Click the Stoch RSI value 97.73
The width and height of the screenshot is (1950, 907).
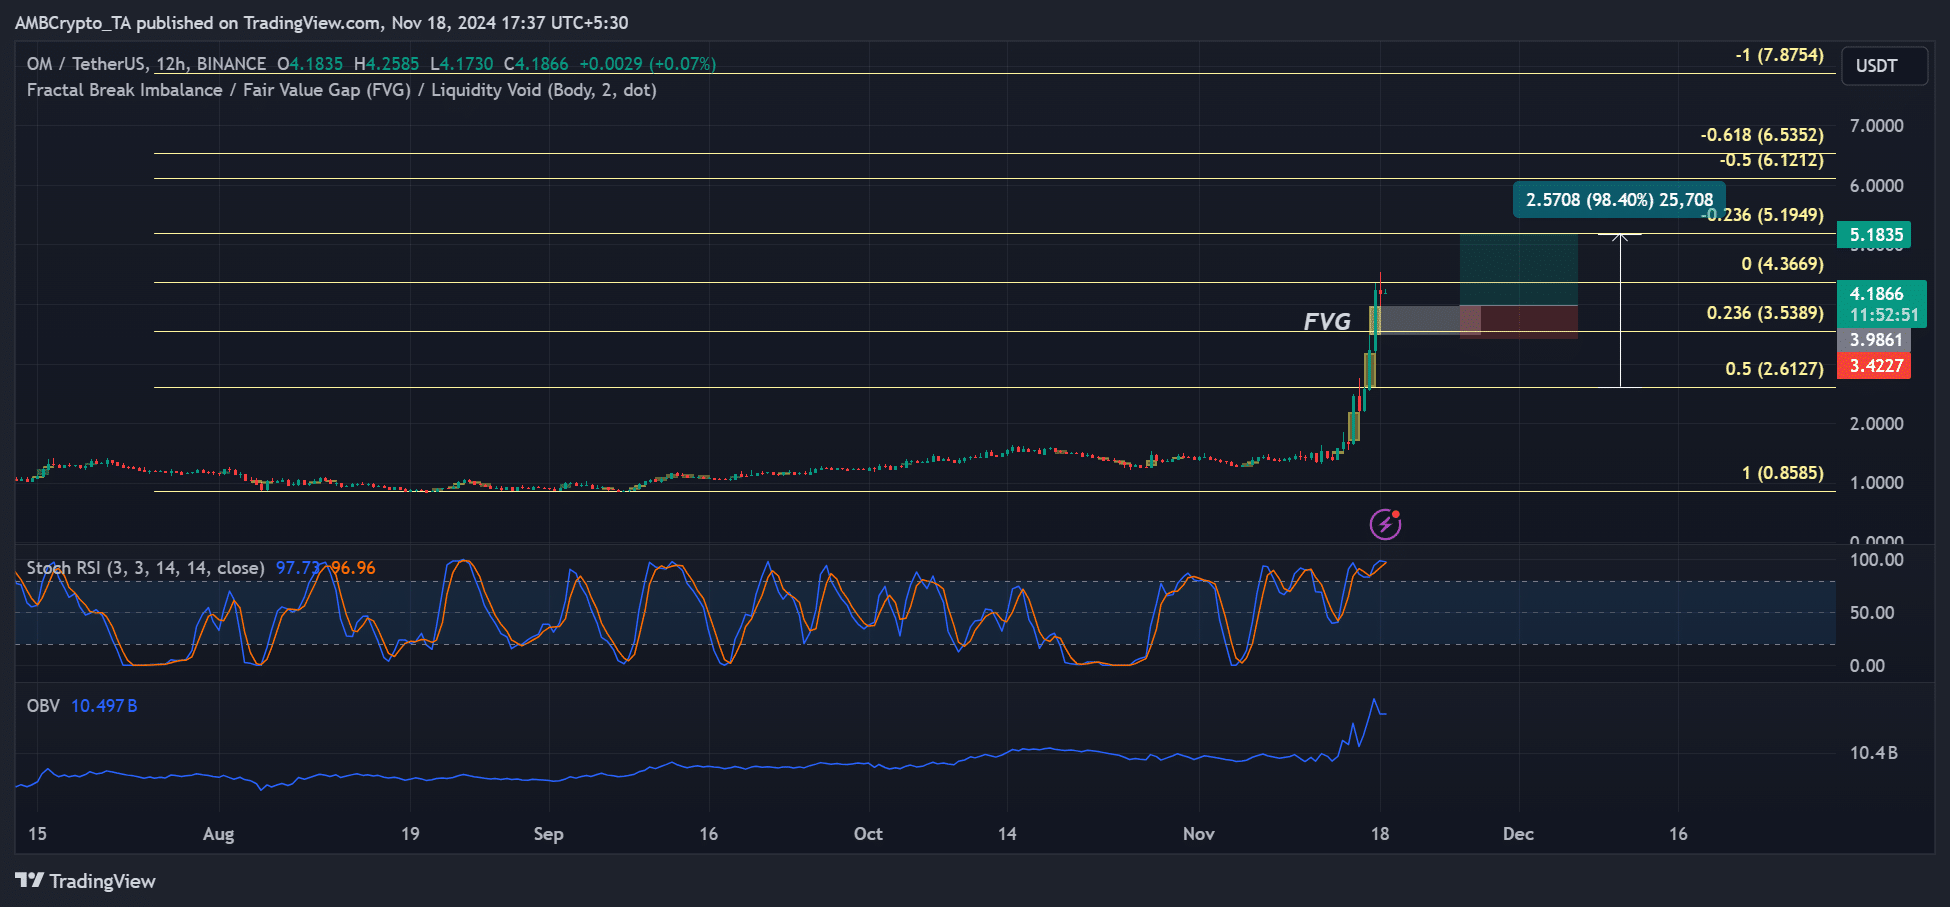click(x=298, y=568)
